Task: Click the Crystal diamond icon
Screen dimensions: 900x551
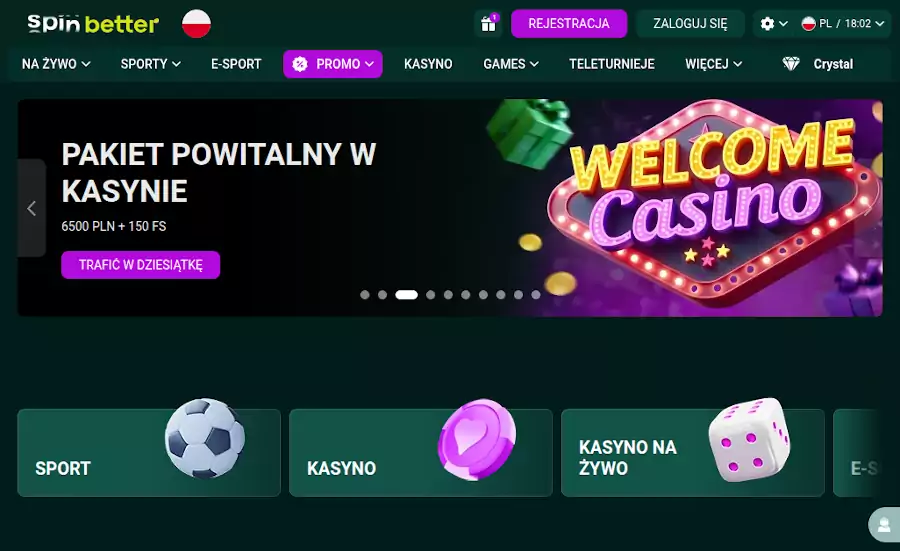Action: point(791,64)
